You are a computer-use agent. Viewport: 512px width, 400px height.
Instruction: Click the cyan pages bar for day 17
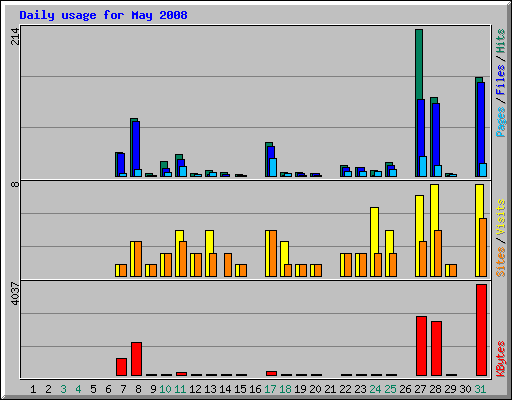(x=273, y=167)
